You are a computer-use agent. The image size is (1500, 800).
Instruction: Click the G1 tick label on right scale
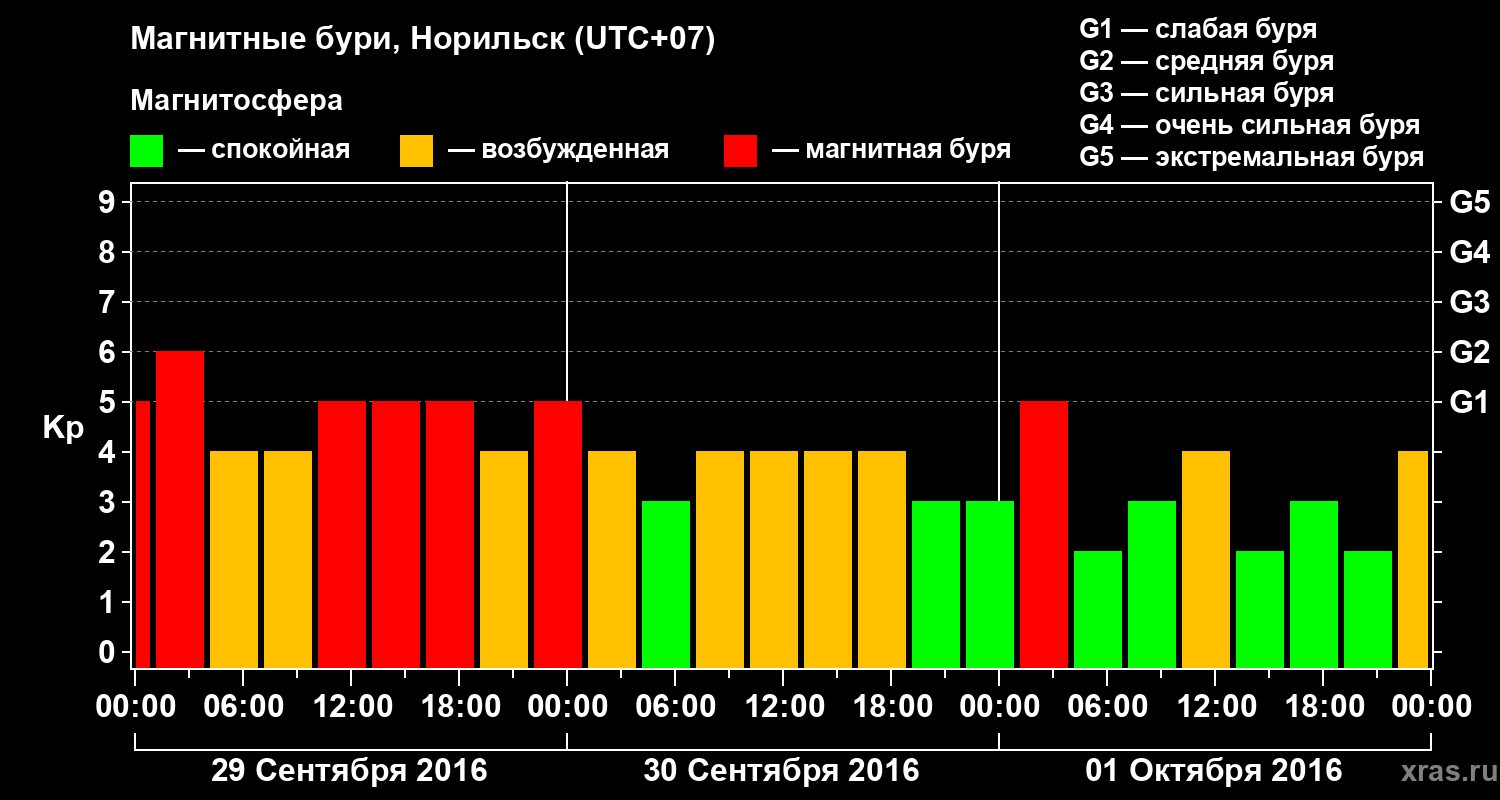click(1470, 402)
